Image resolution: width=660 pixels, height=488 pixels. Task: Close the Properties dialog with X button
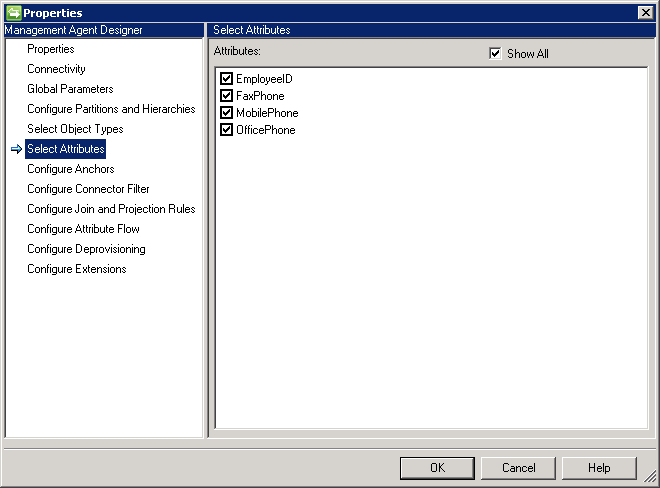(x=645, y=13)
